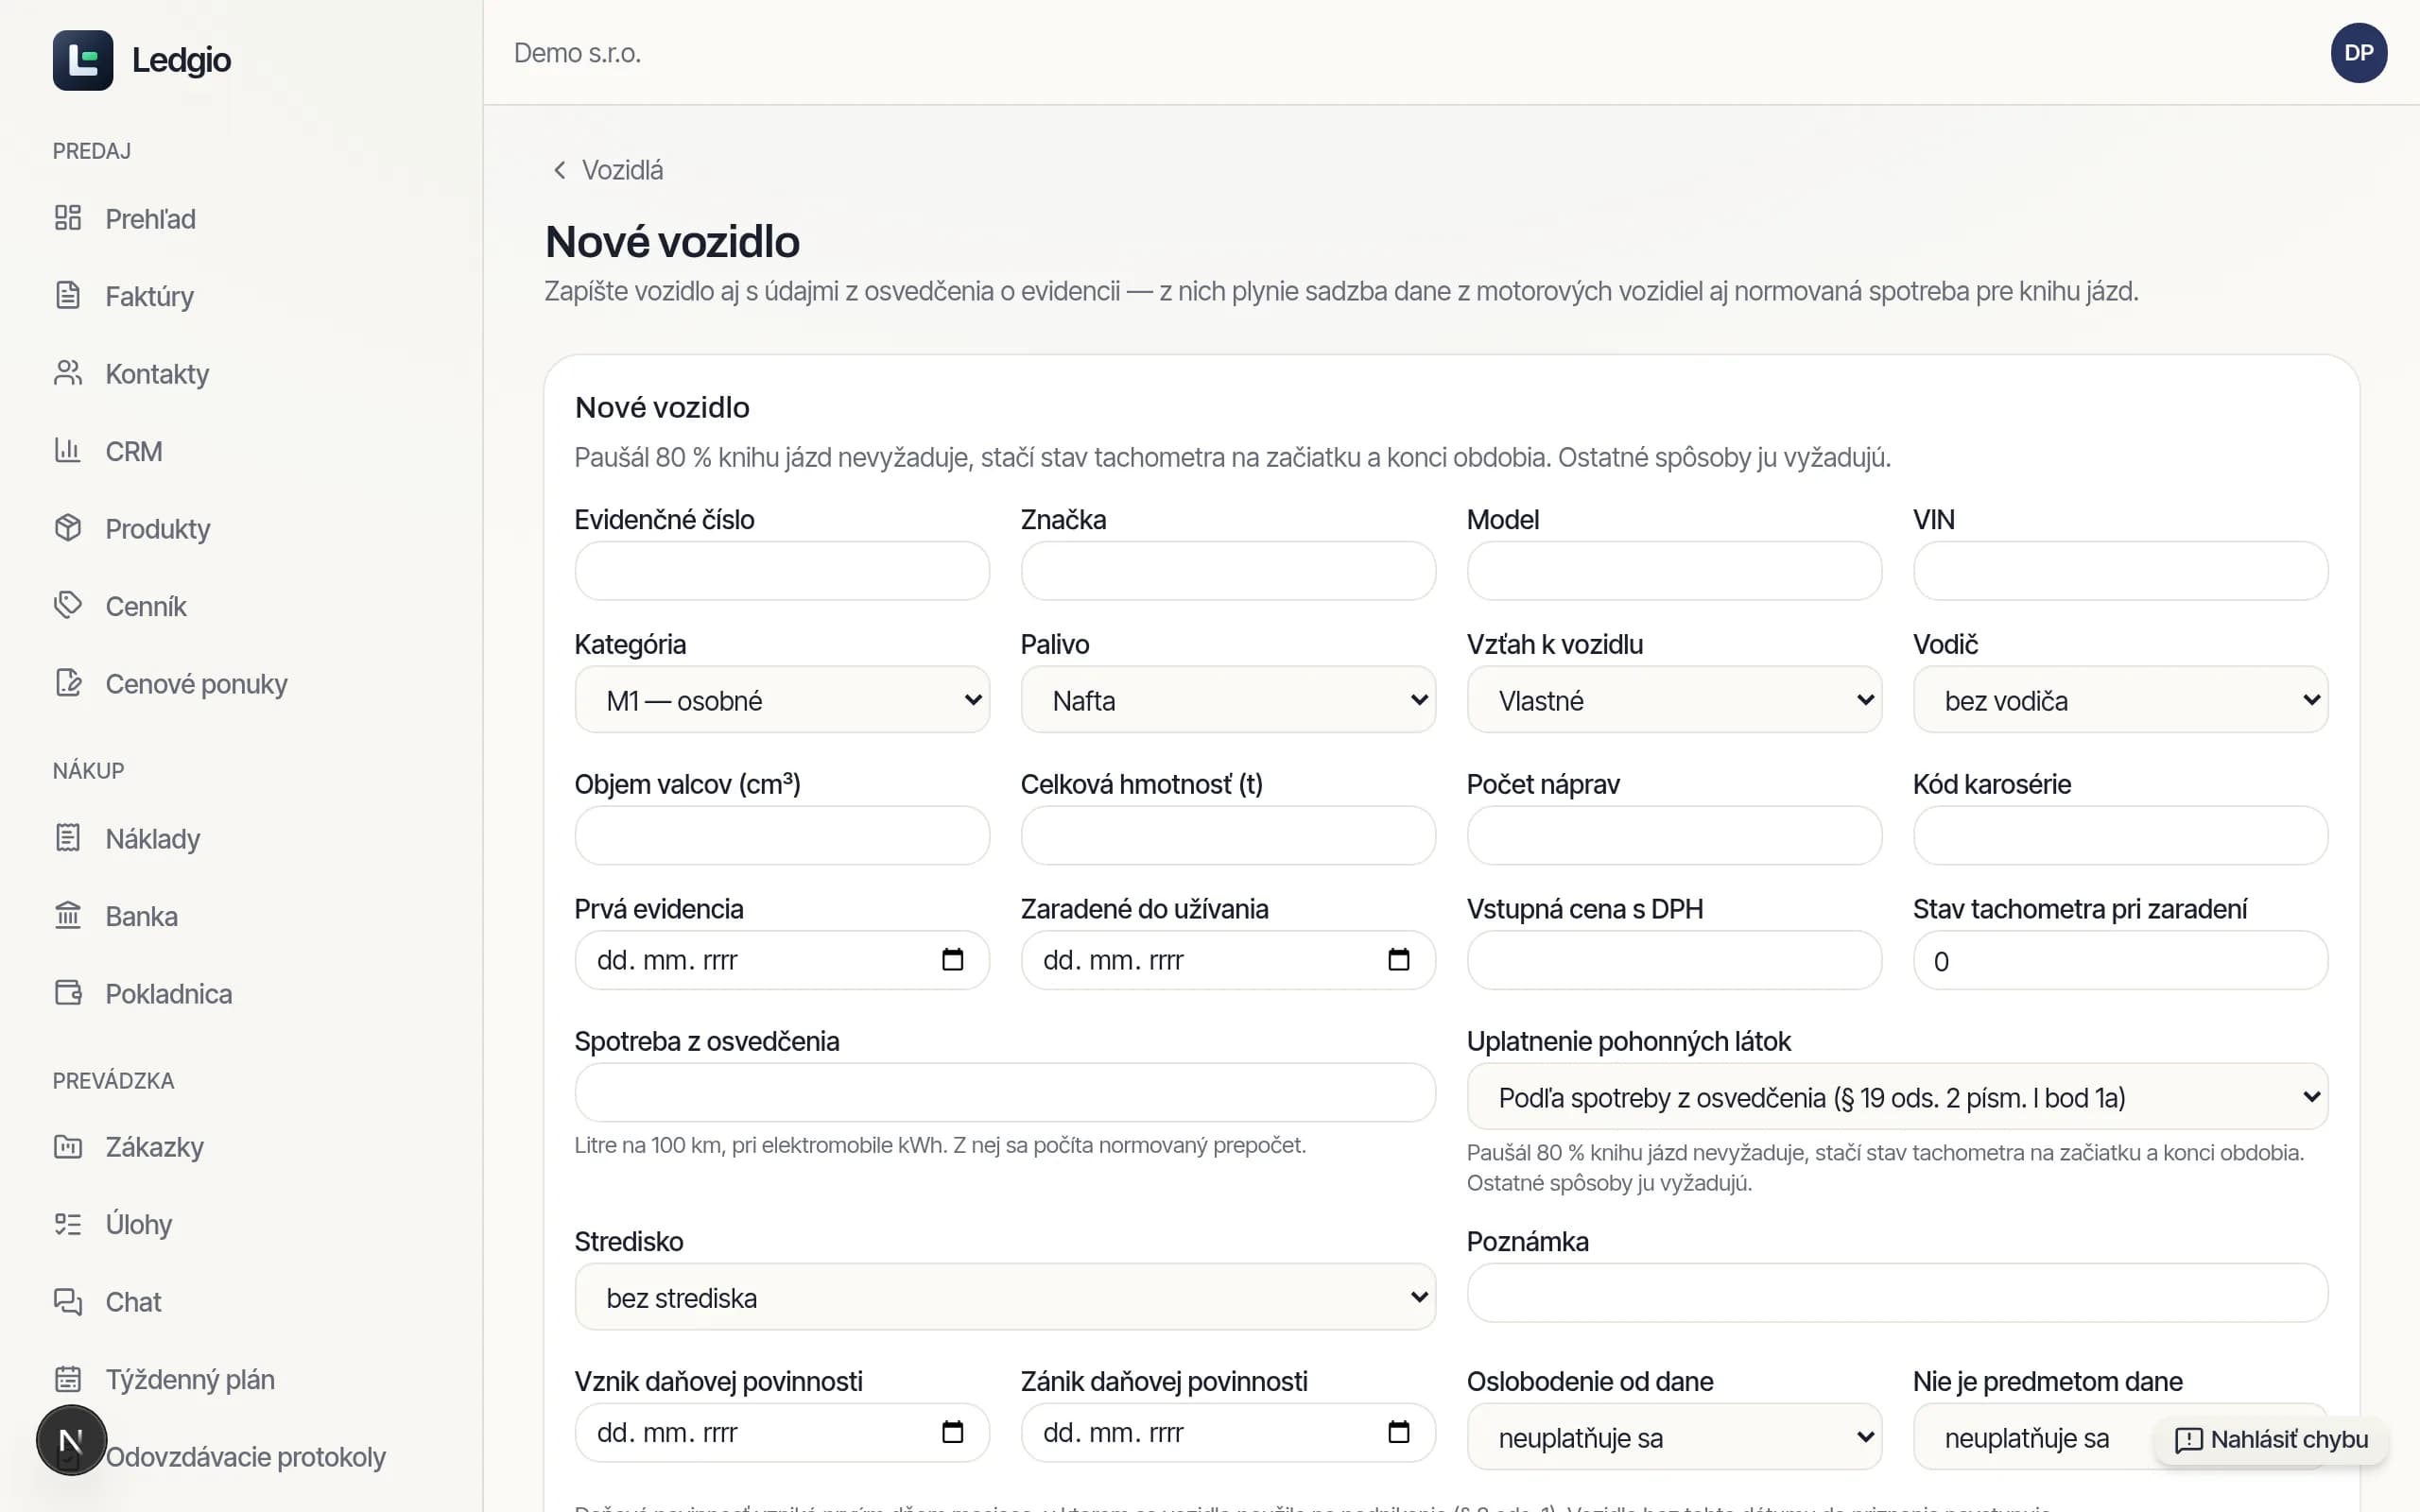Click the round N badge icon
The width and height of the screenshot is (2420, 1512).
click(x=71, y=1441)
